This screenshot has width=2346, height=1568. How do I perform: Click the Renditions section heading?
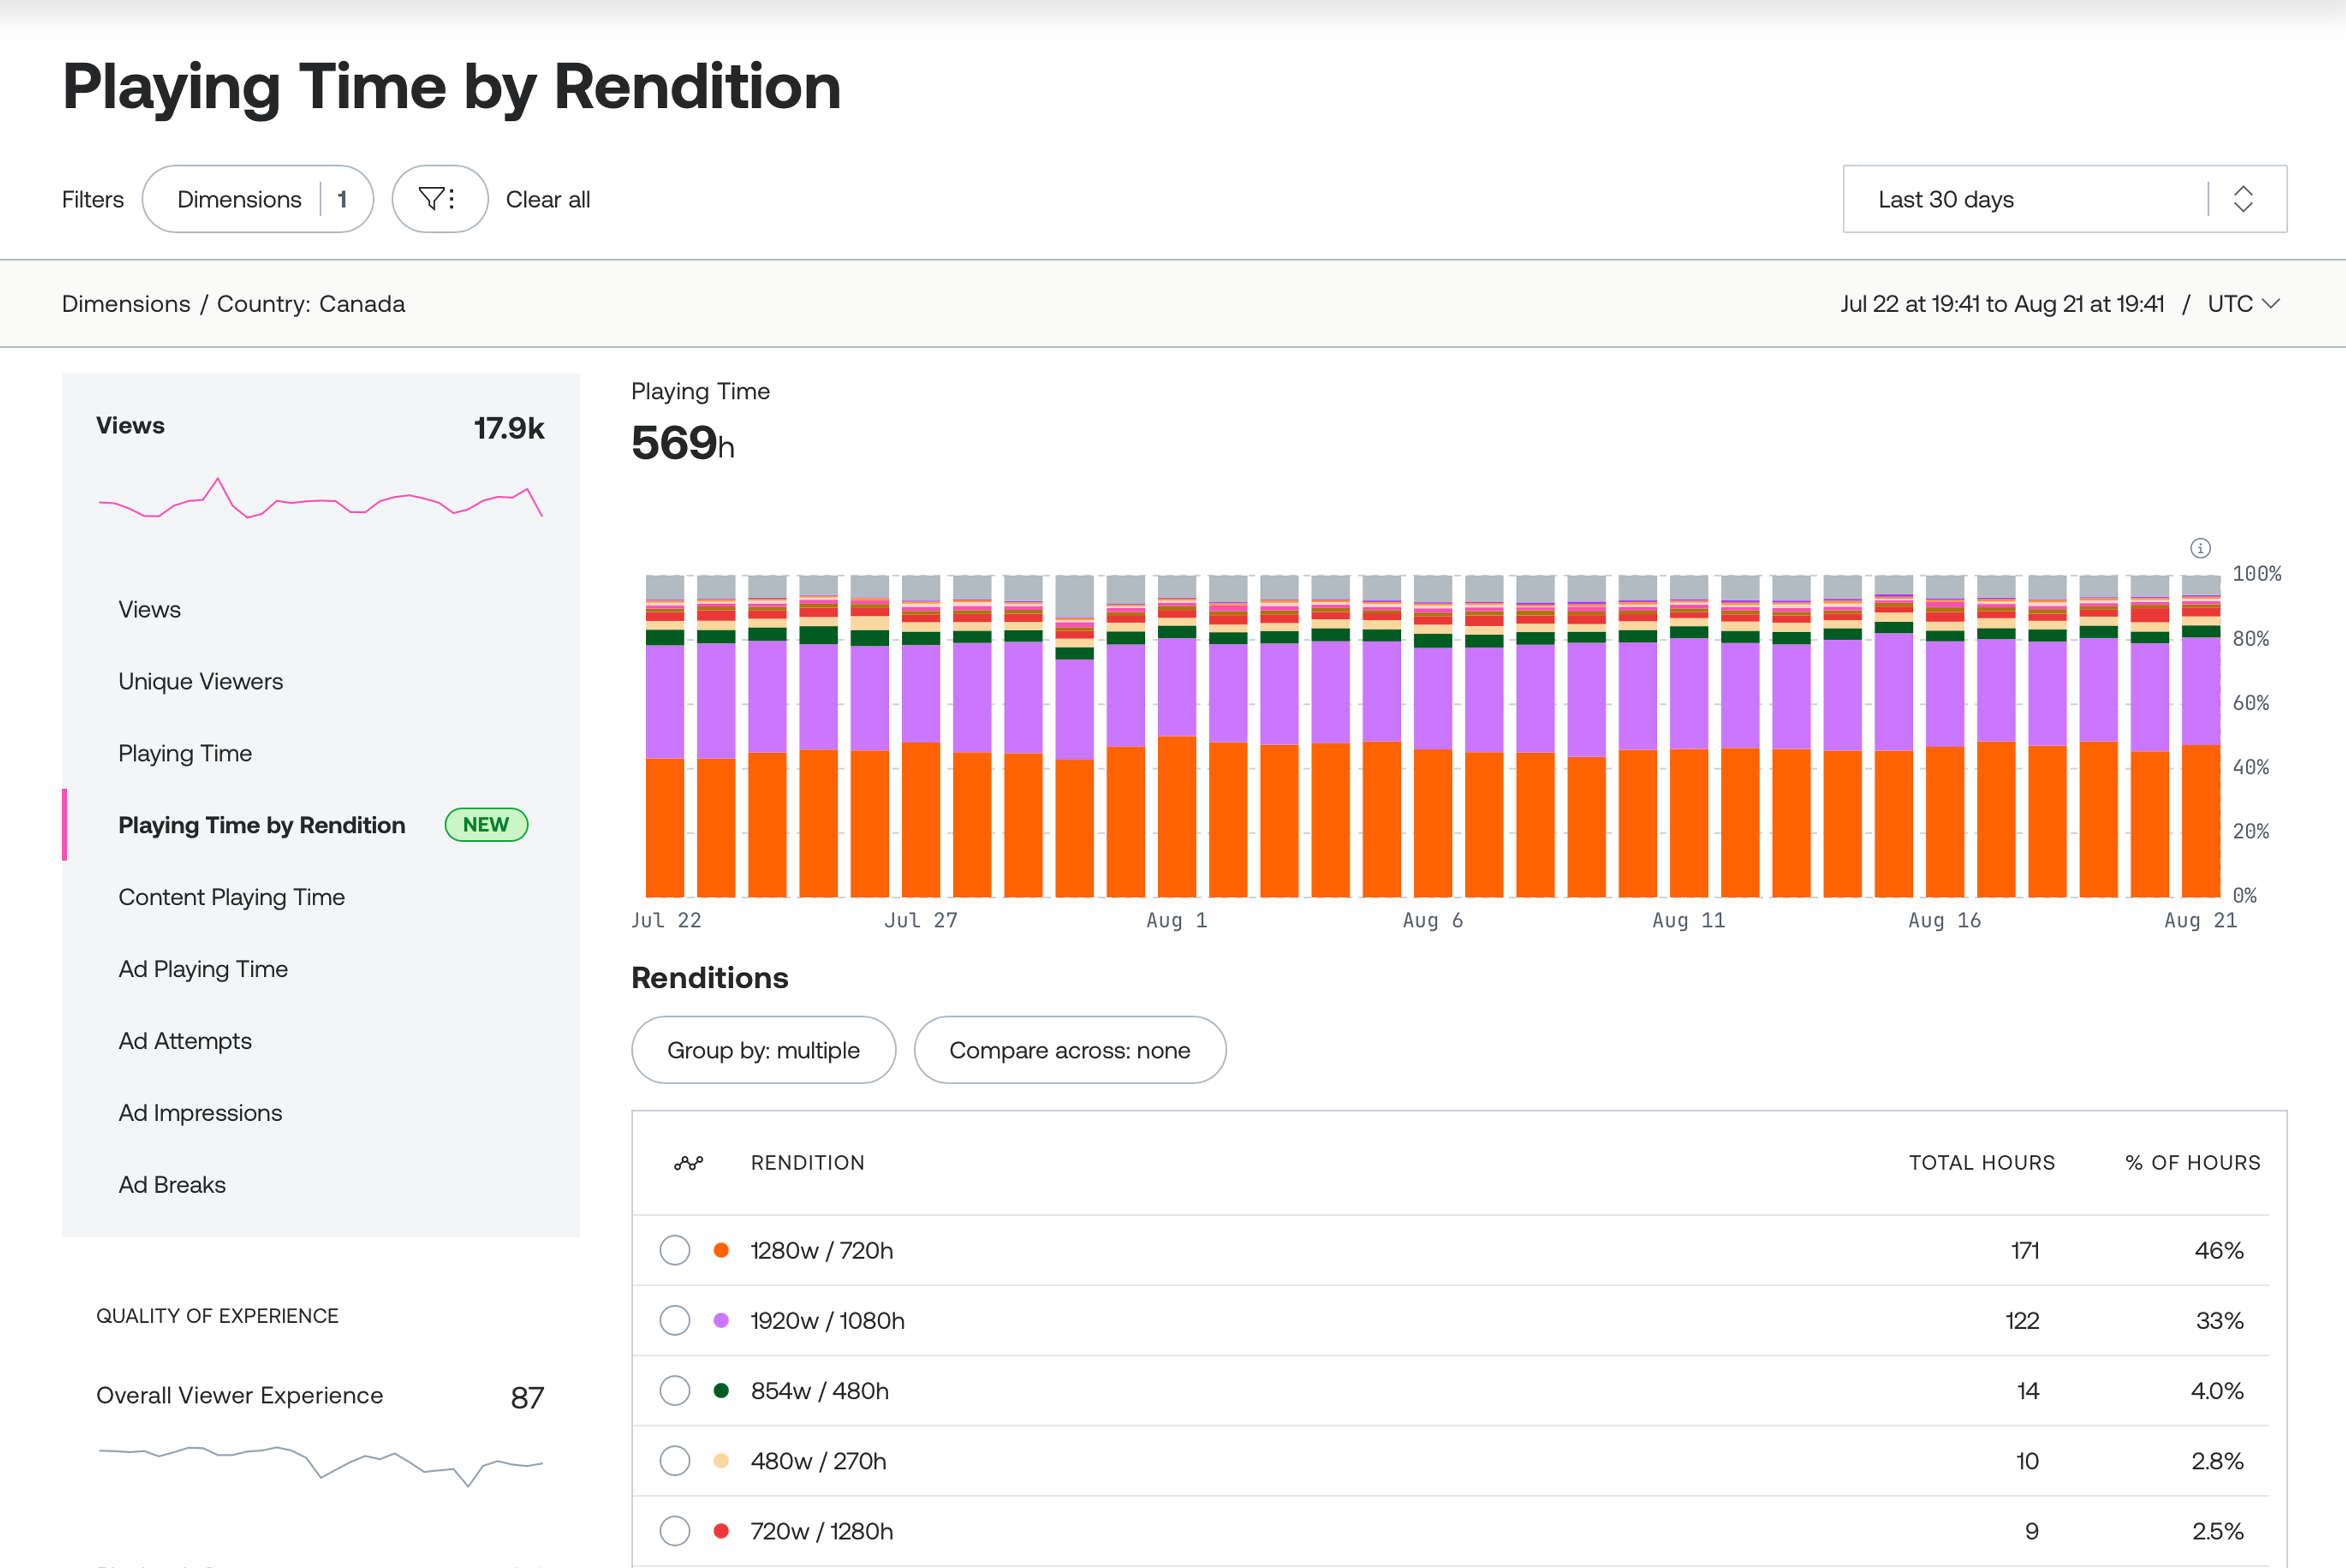point(710,978)
